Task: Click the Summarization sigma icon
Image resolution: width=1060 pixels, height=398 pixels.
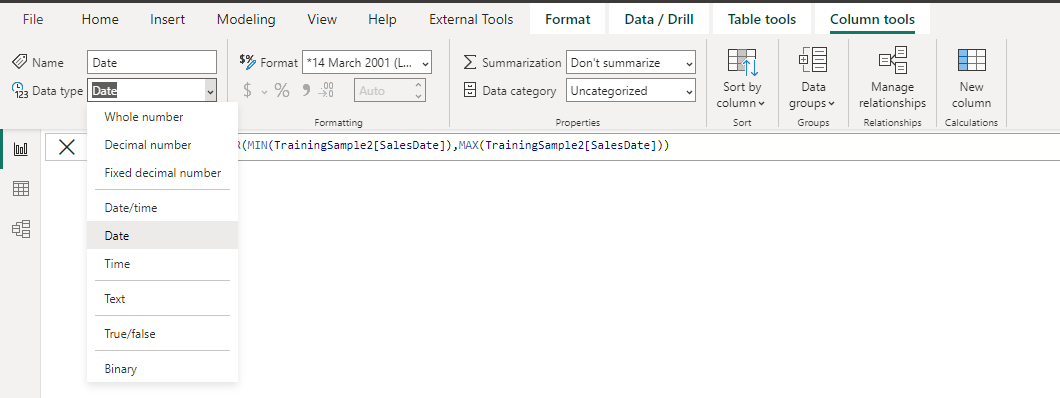Action: [470, 62]
